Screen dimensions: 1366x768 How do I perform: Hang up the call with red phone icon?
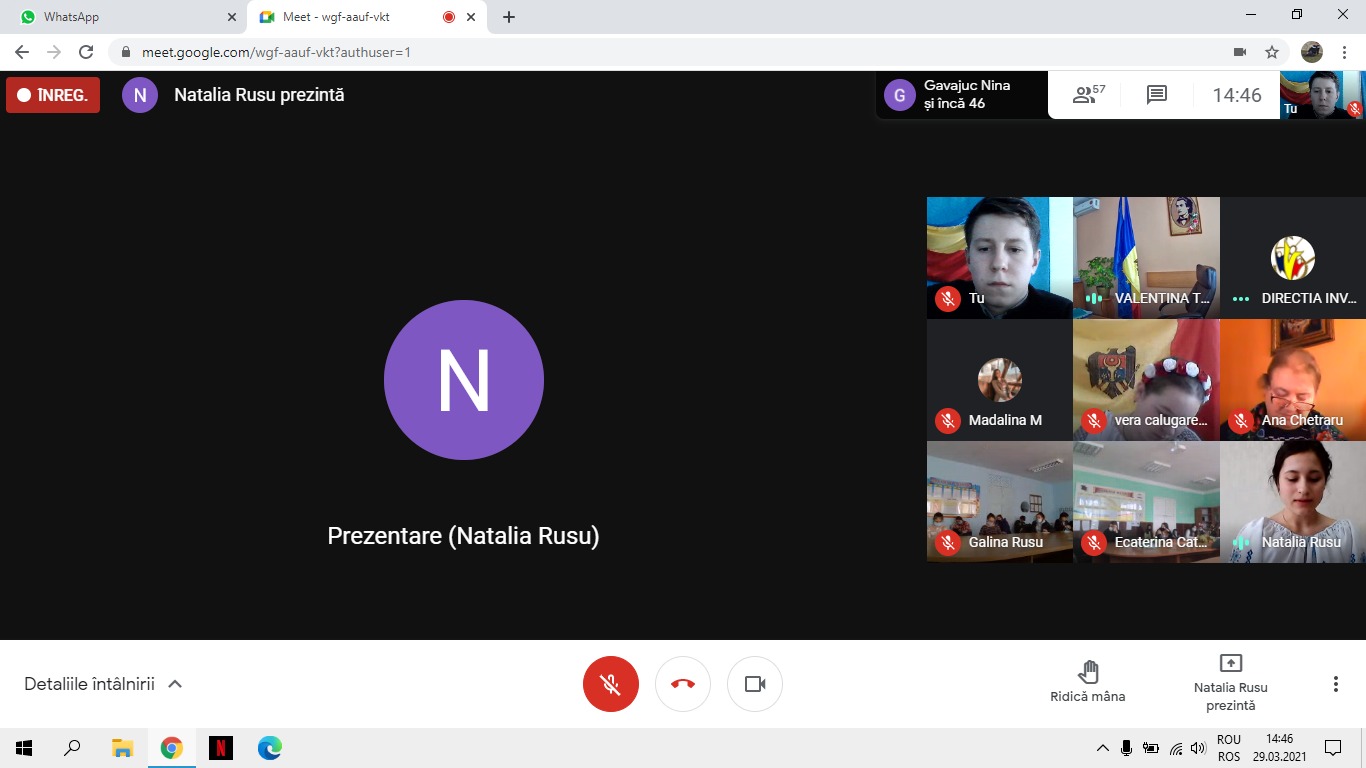(x=683, y=684)
